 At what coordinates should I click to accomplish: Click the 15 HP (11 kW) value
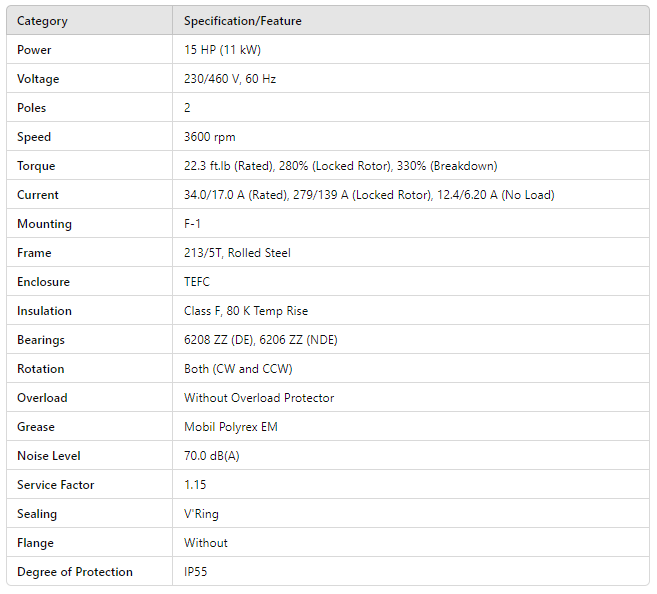[222, 50]
